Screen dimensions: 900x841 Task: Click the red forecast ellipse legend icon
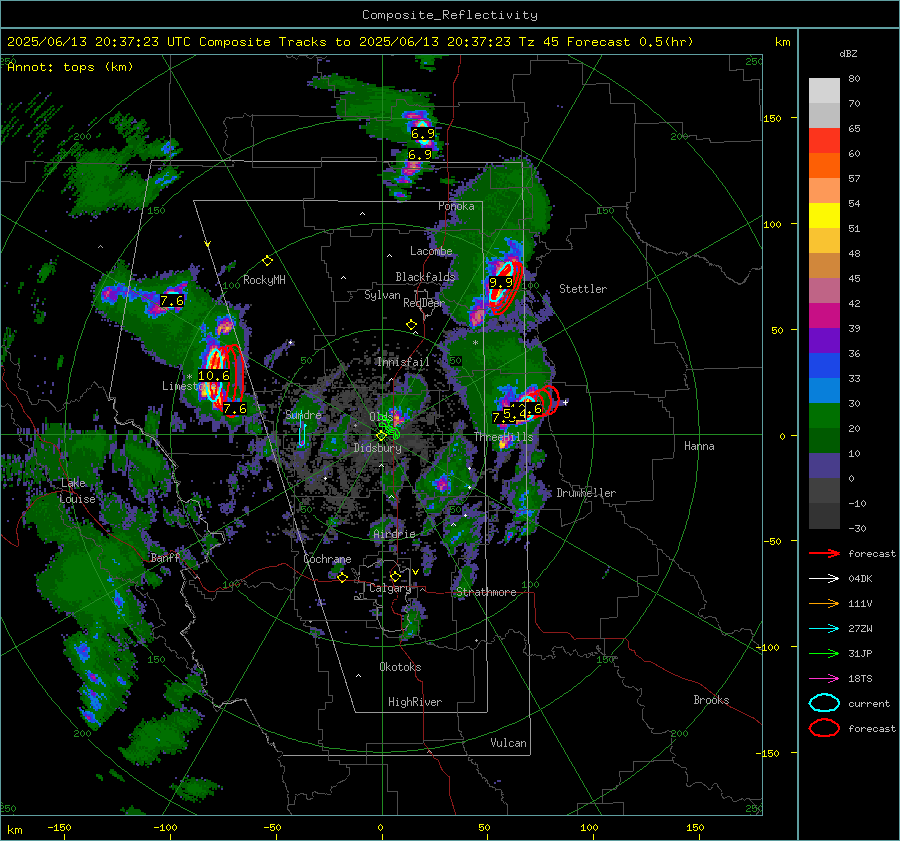click(x=824, y=728)
